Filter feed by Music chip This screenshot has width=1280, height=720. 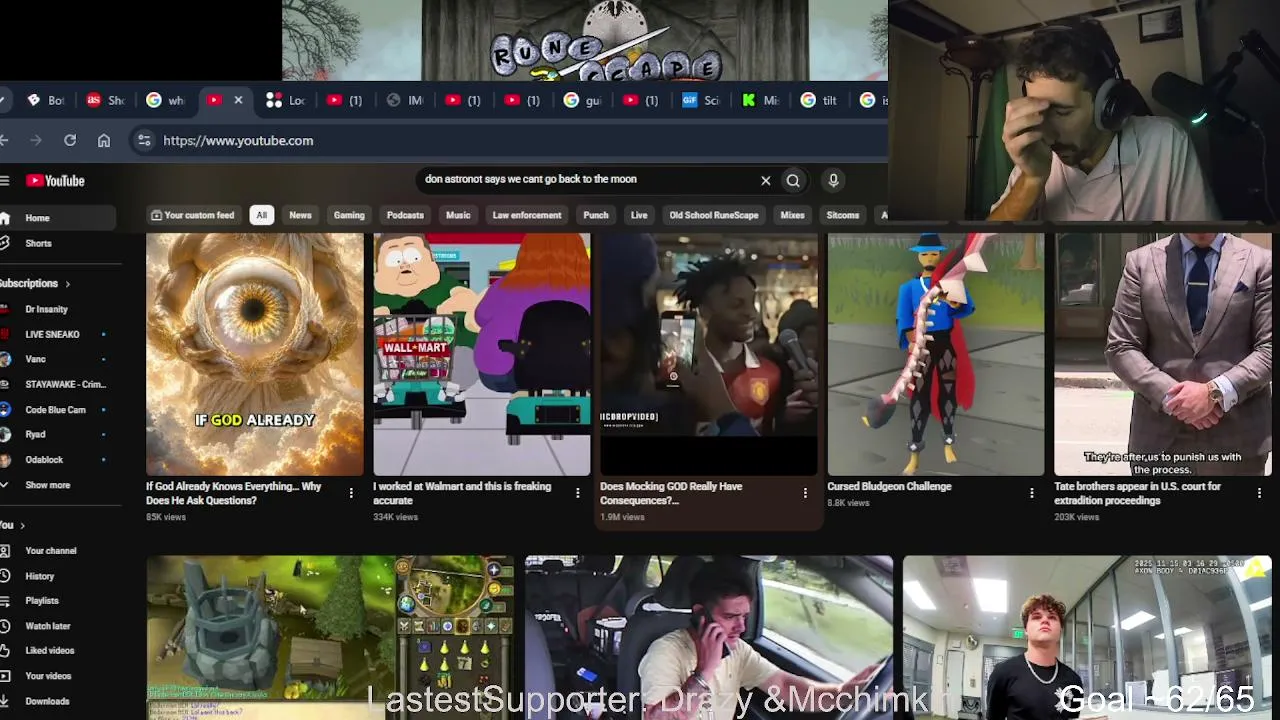tap(458, 215)
